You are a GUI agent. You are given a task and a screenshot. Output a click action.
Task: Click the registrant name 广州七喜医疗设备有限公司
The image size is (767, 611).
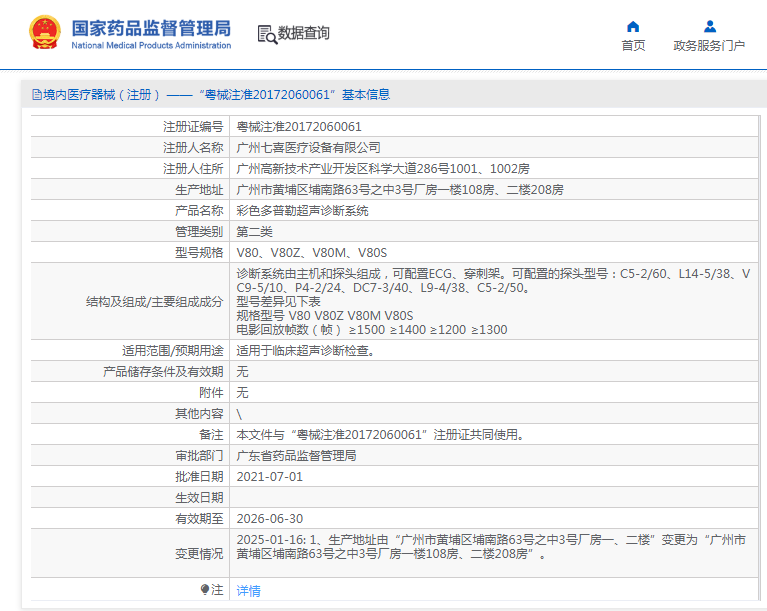308,147
